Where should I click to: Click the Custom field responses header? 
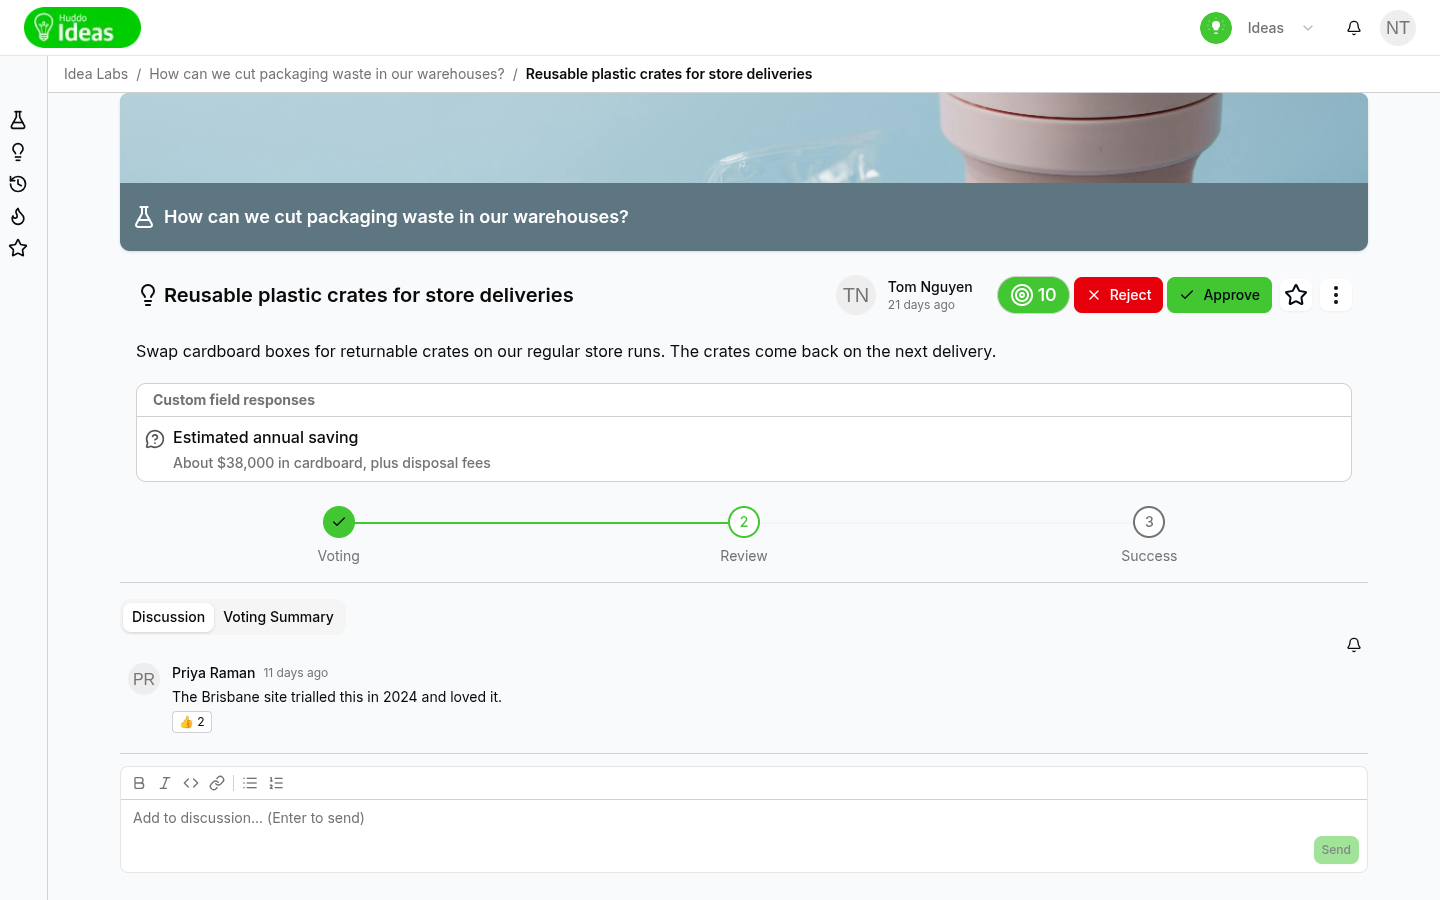(234, 400)
